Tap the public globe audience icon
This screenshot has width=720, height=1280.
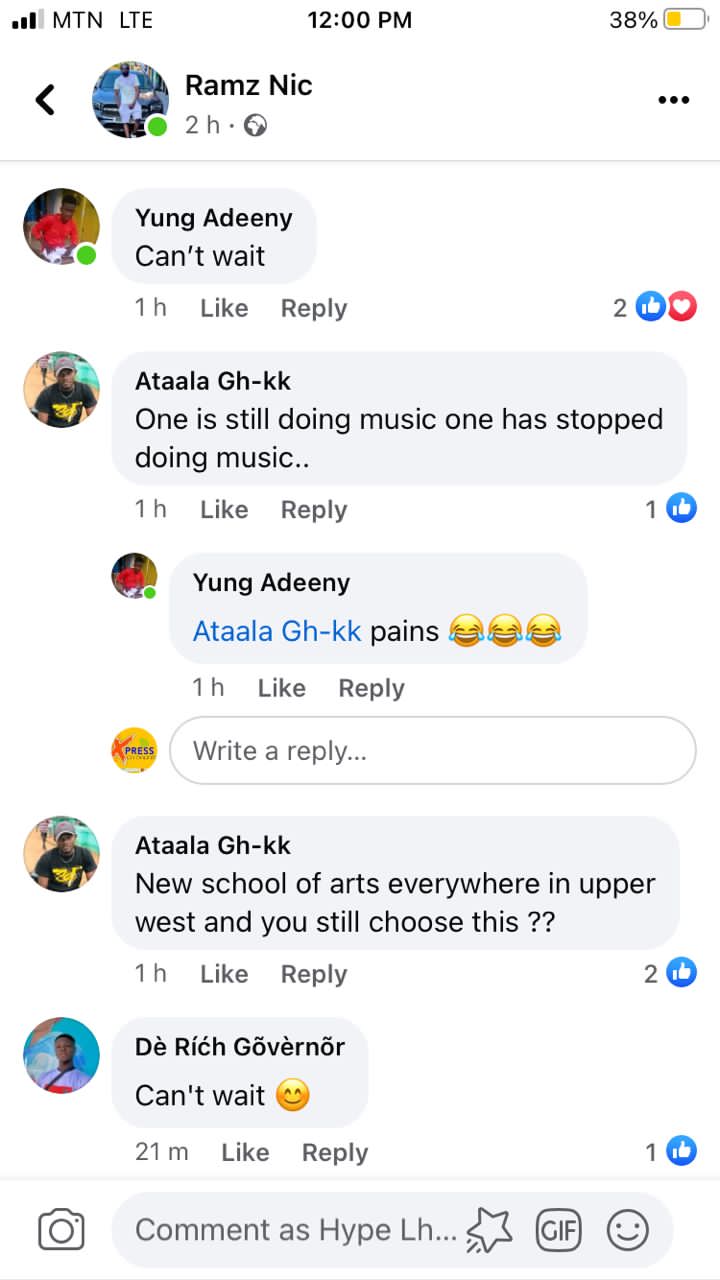pos(256,126)
